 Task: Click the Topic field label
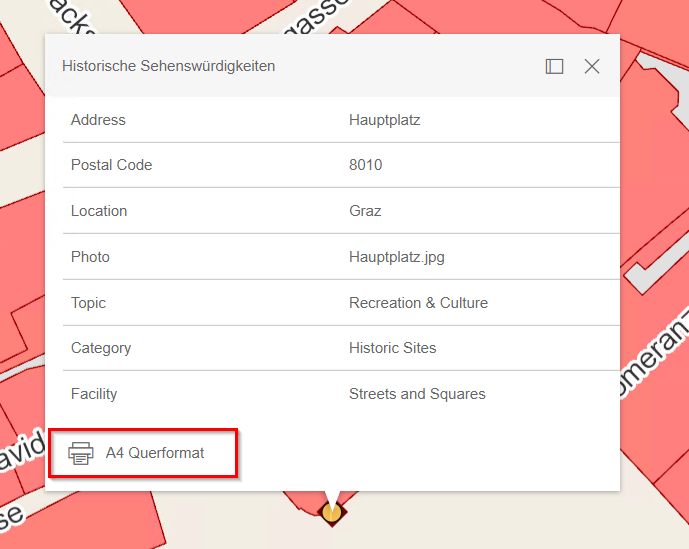88,303
